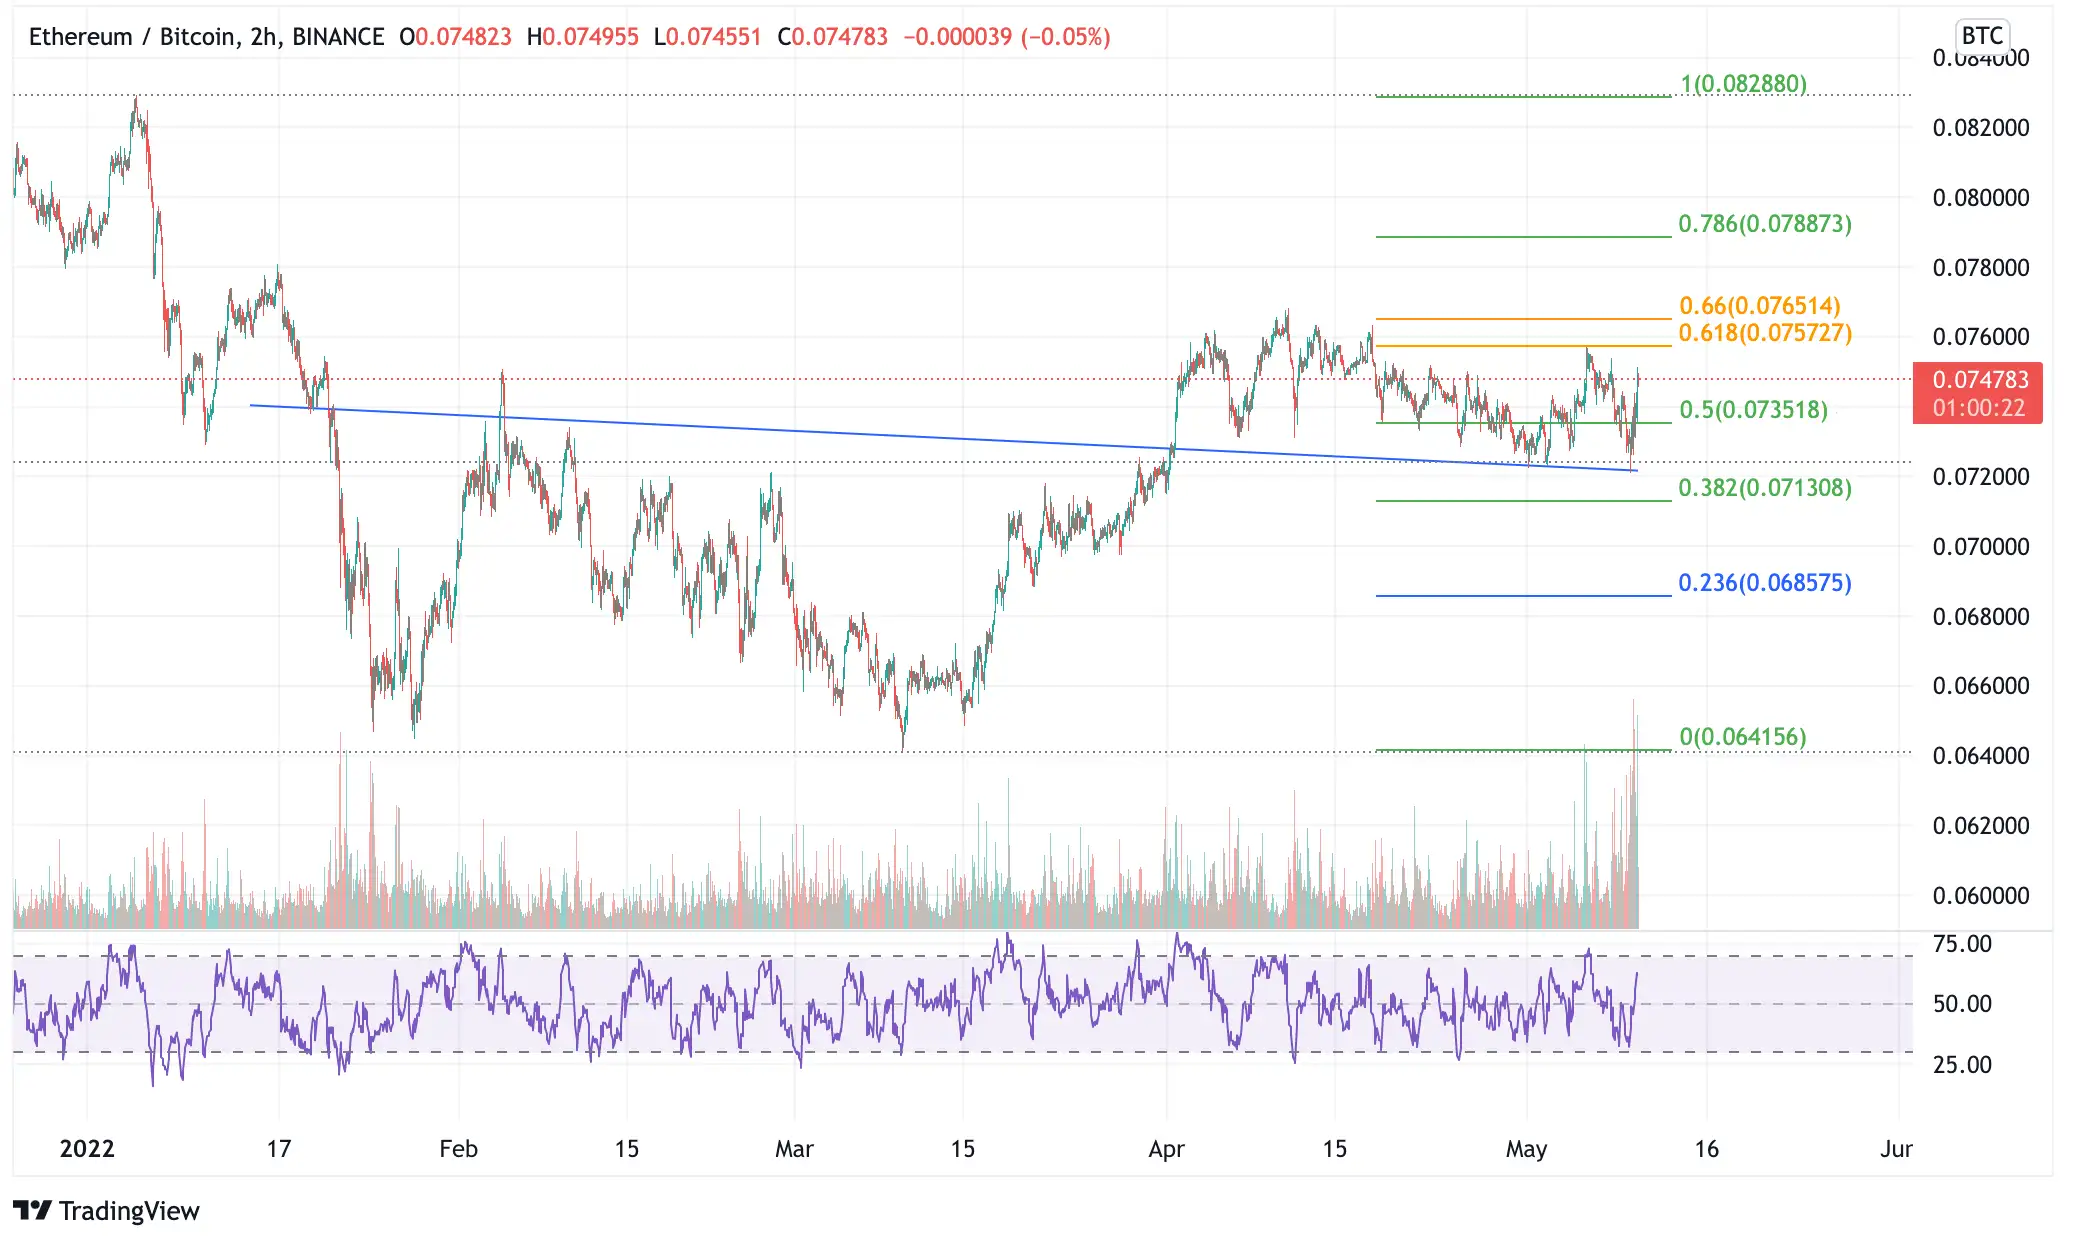Select the orange 0.66(0.076514) Fibonacci label
Viewport: 2073px width, 1246px height.
pos(1760,305)
